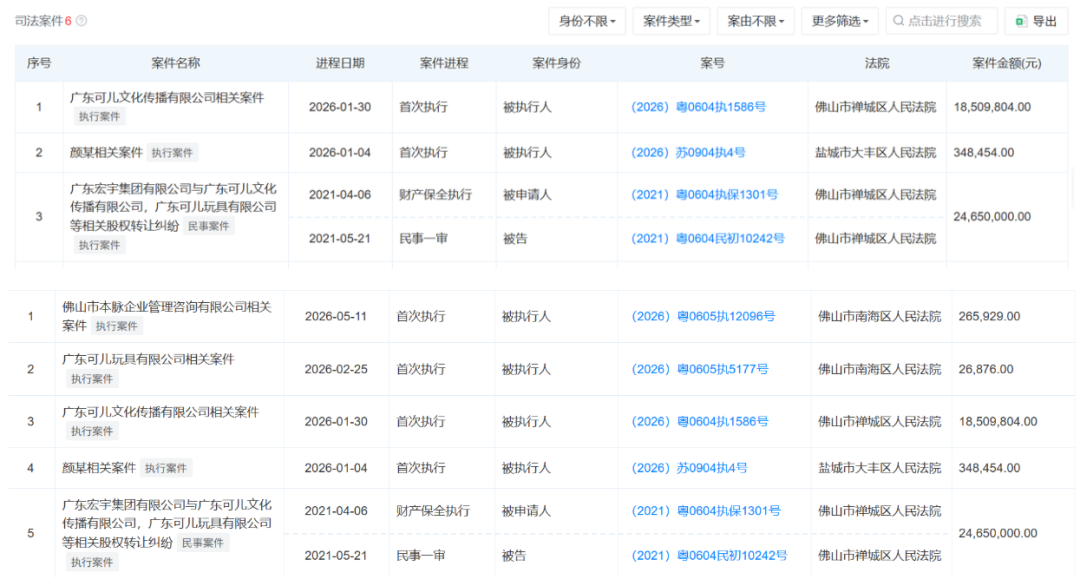1080x586 pixels.
Task: Open the 身份不限 filter dropdown
Action: (x=587, y=21)
